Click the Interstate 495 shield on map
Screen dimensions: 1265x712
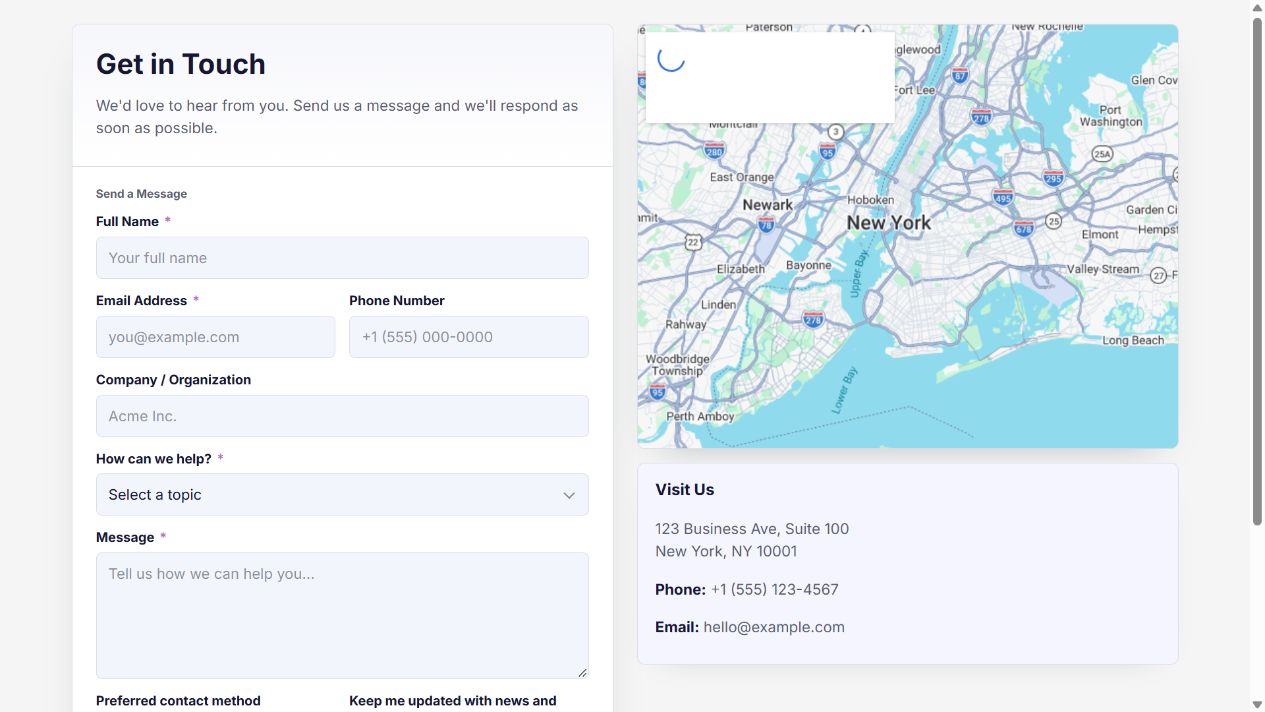(x=1003, y=196)
